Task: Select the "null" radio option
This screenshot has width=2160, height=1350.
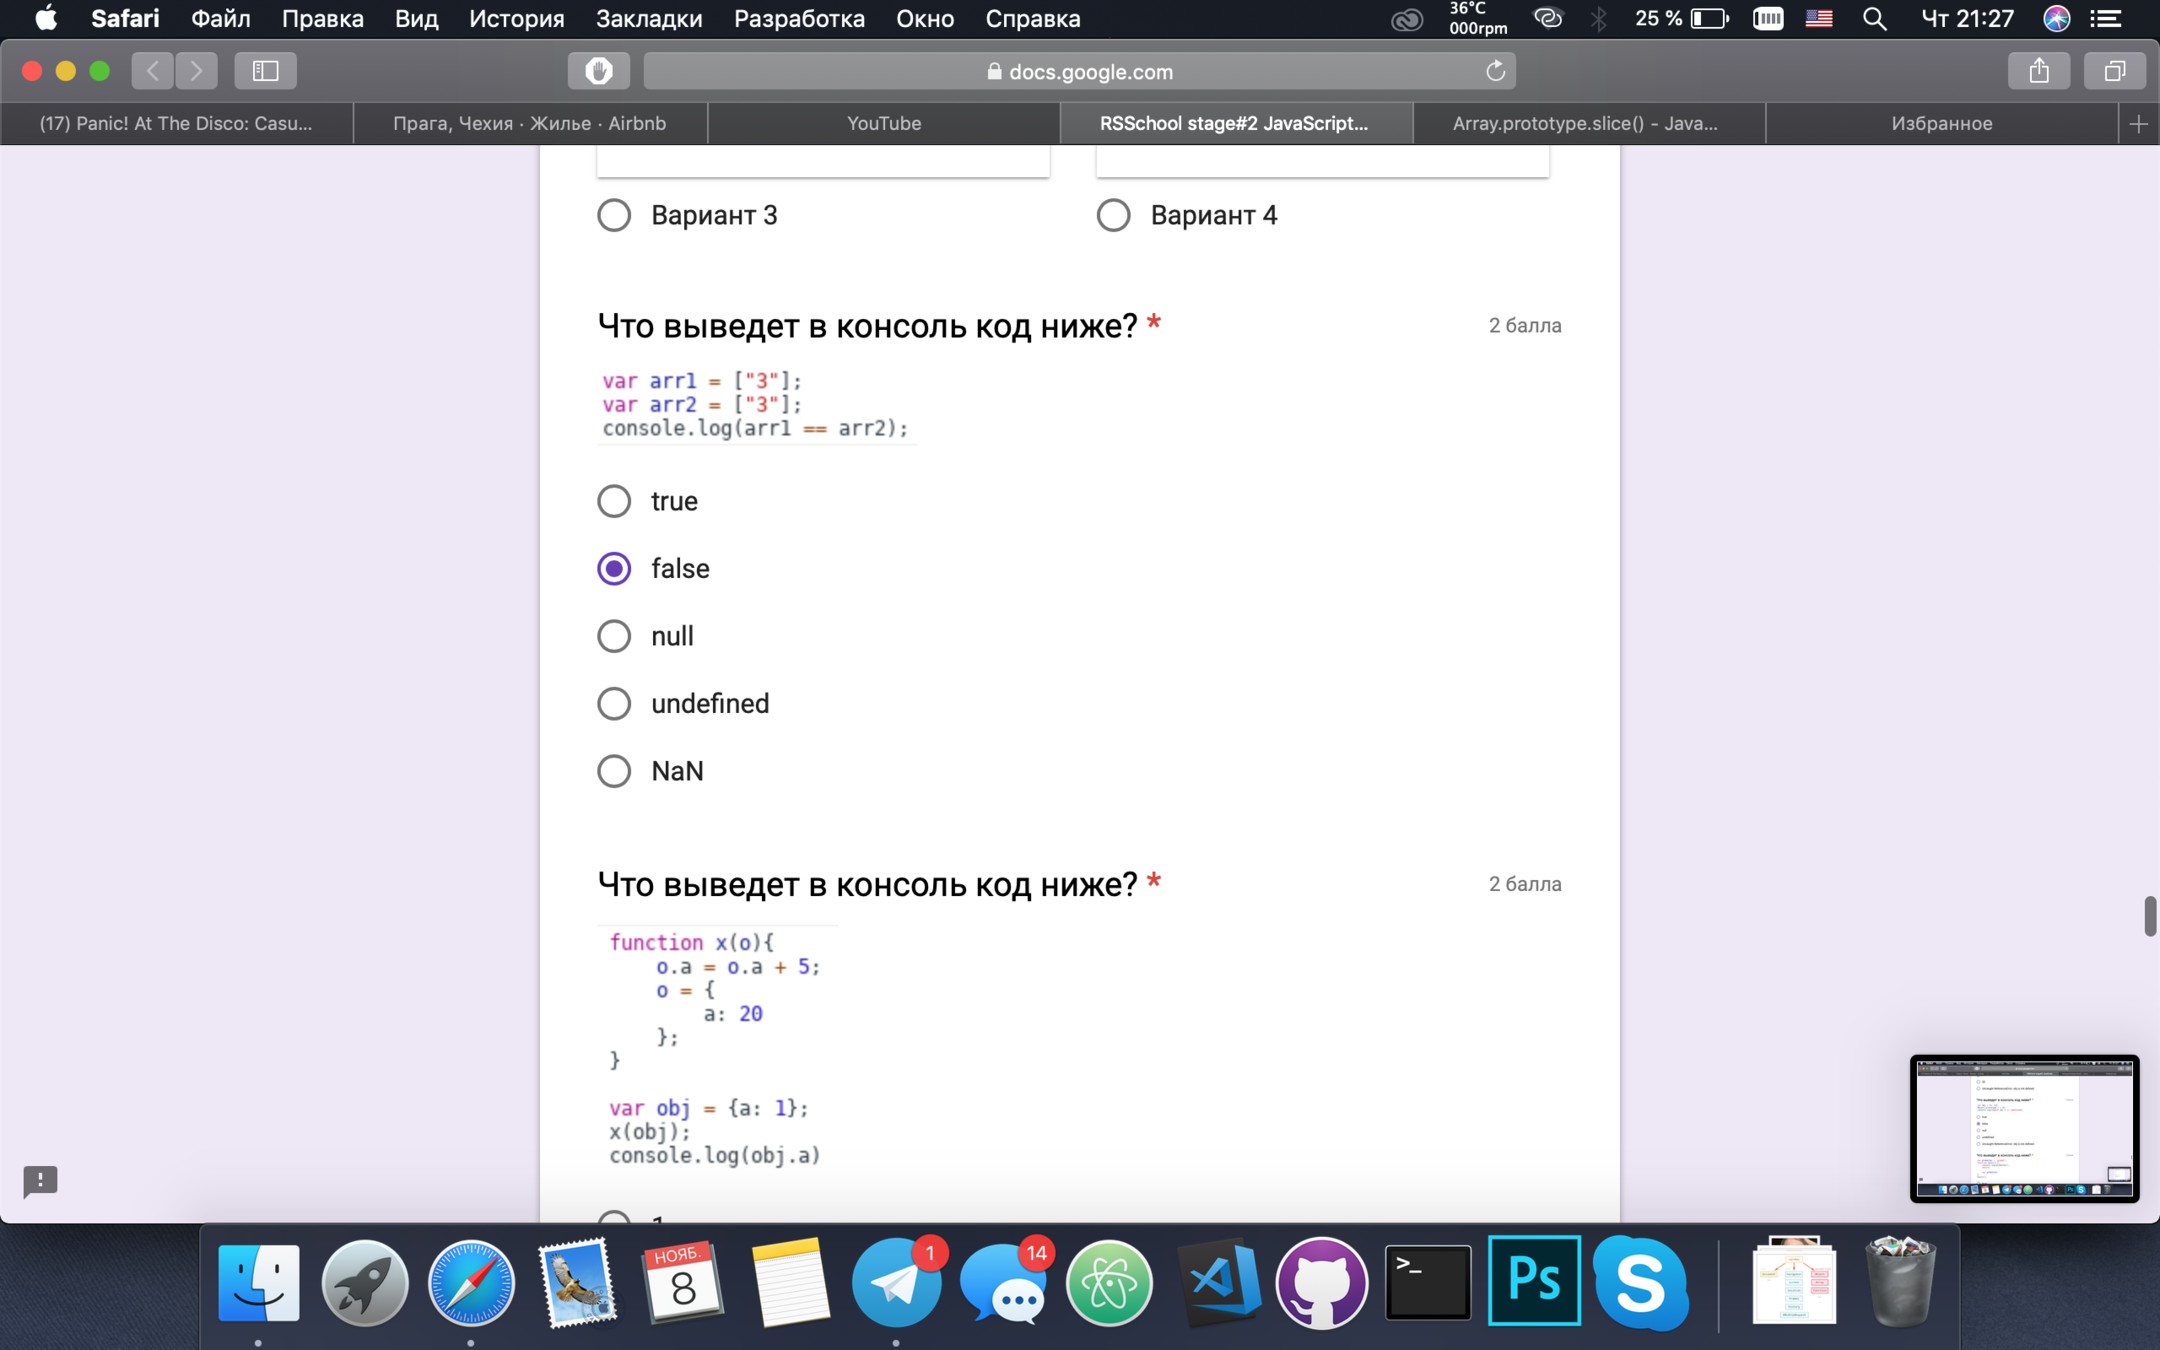Action: [x=614, y=636]
